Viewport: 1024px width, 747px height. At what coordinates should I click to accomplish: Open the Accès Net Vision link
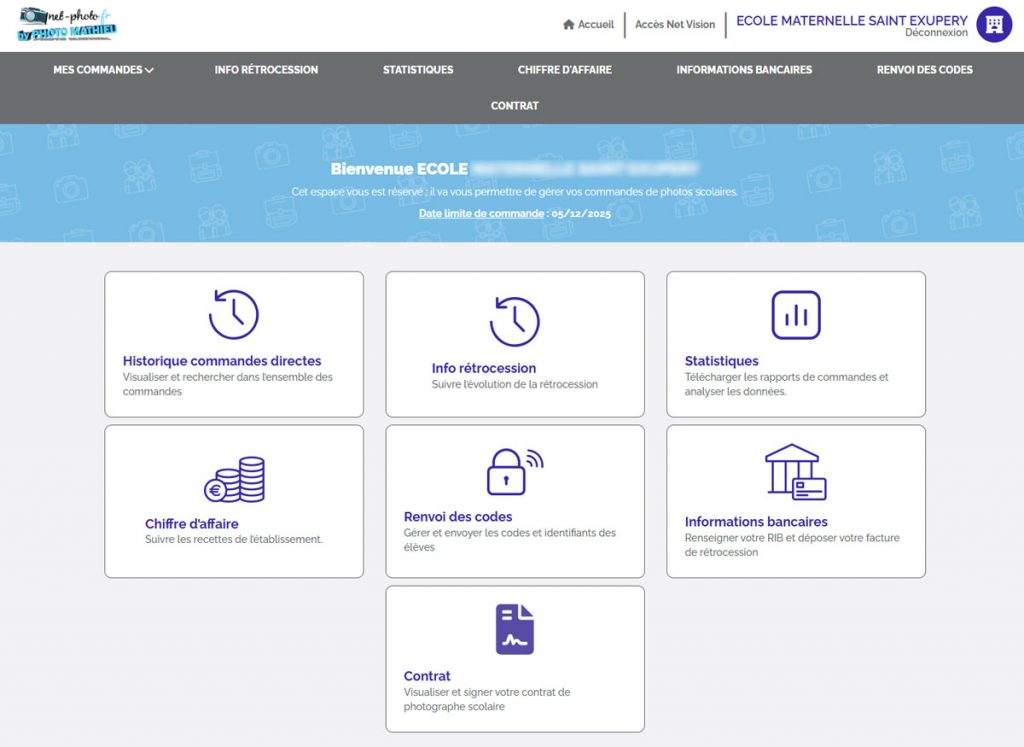pos(675,24)
